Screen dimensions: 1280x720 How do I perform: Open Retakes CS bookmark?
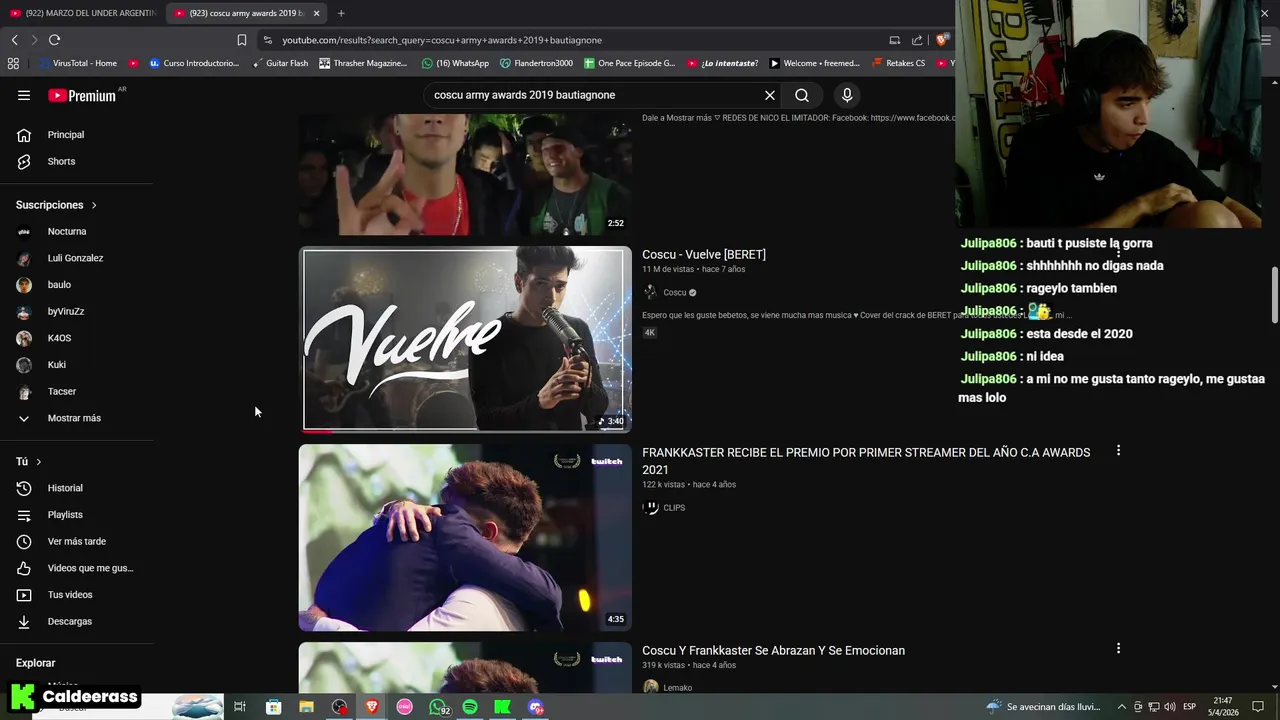pyautogui.click(x=898, y=63)
